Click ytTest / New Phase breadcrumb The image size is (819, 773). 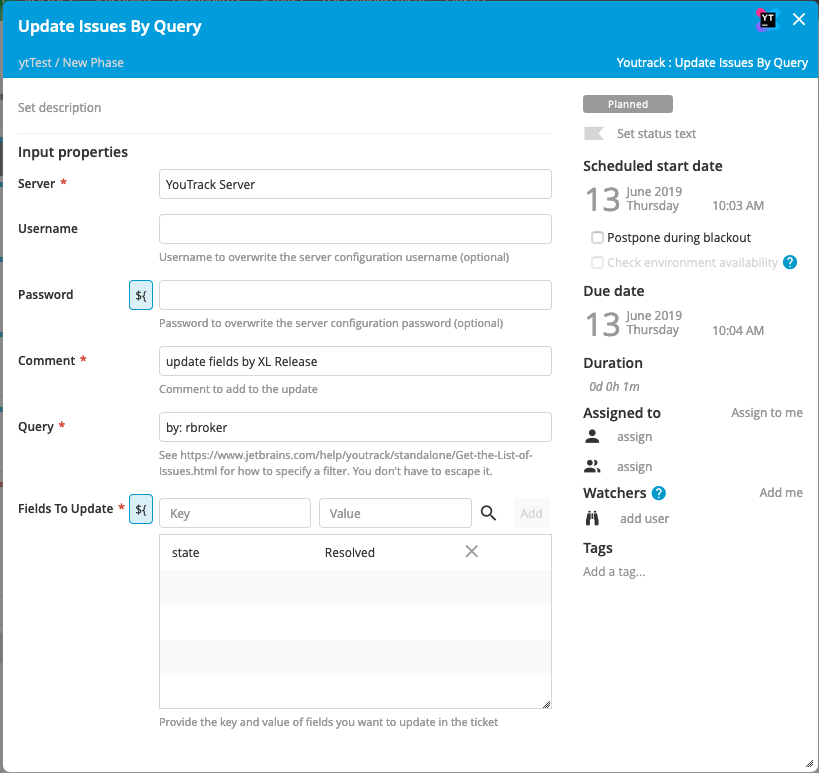tap(71, 63)
